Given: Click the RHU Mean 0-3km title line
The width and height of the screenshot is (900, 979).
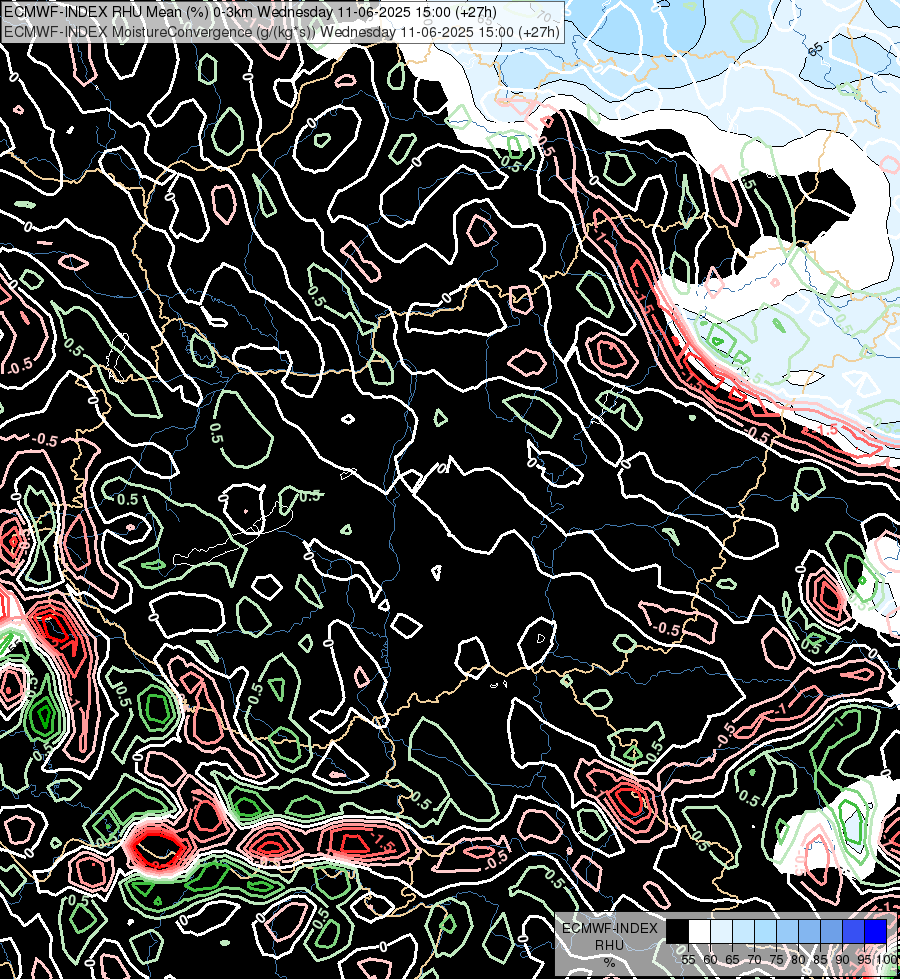Looking at the screenshot, I should point(250,12).
